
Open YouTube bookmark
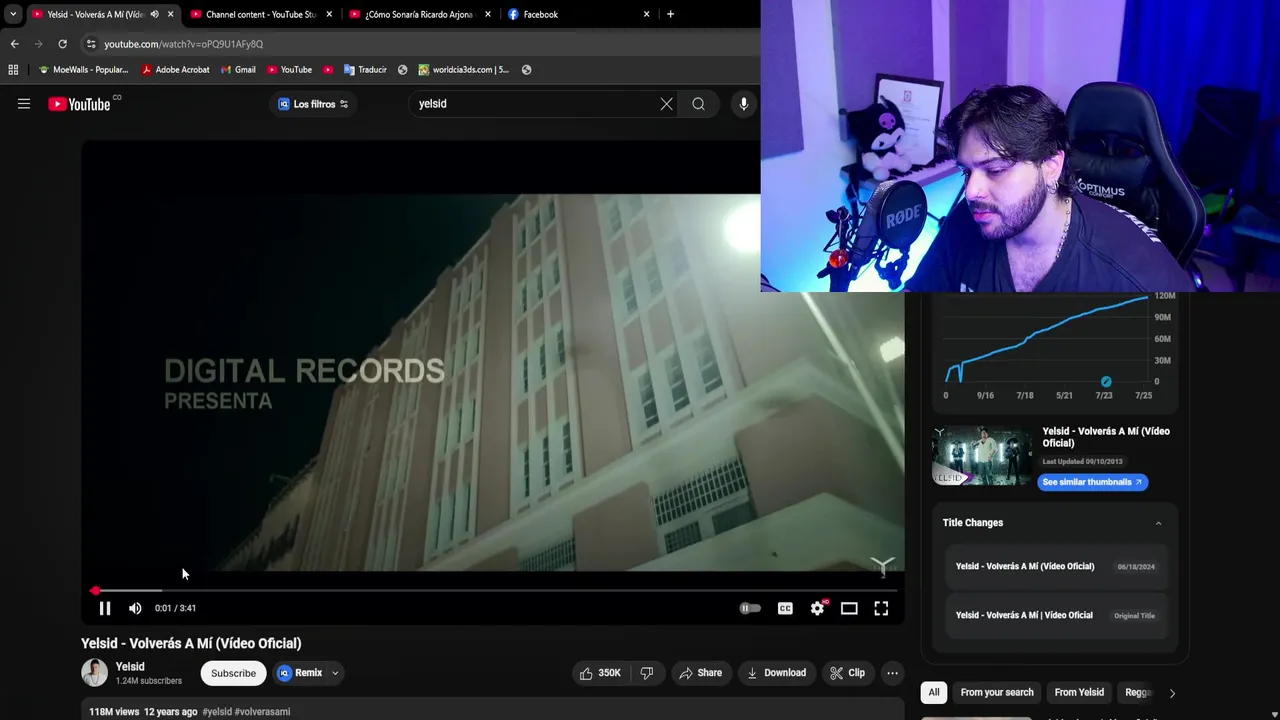(289, 70)
